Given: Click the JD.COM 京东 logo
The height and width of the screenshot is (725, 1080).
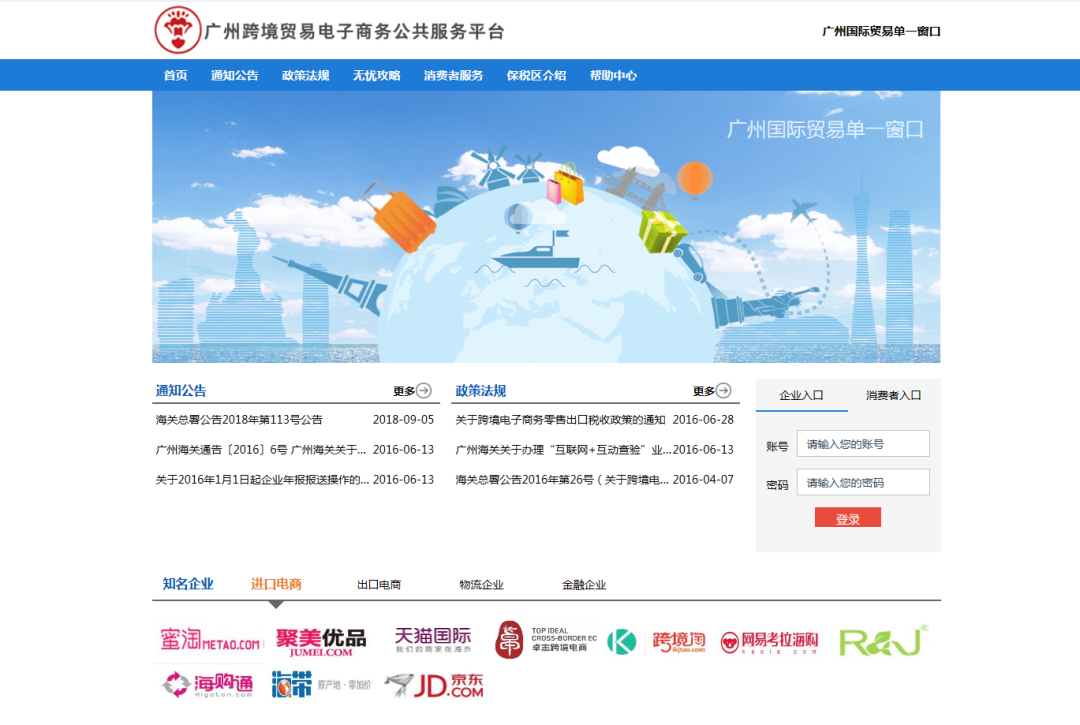Looking at the screenshot, I should 434,685.
